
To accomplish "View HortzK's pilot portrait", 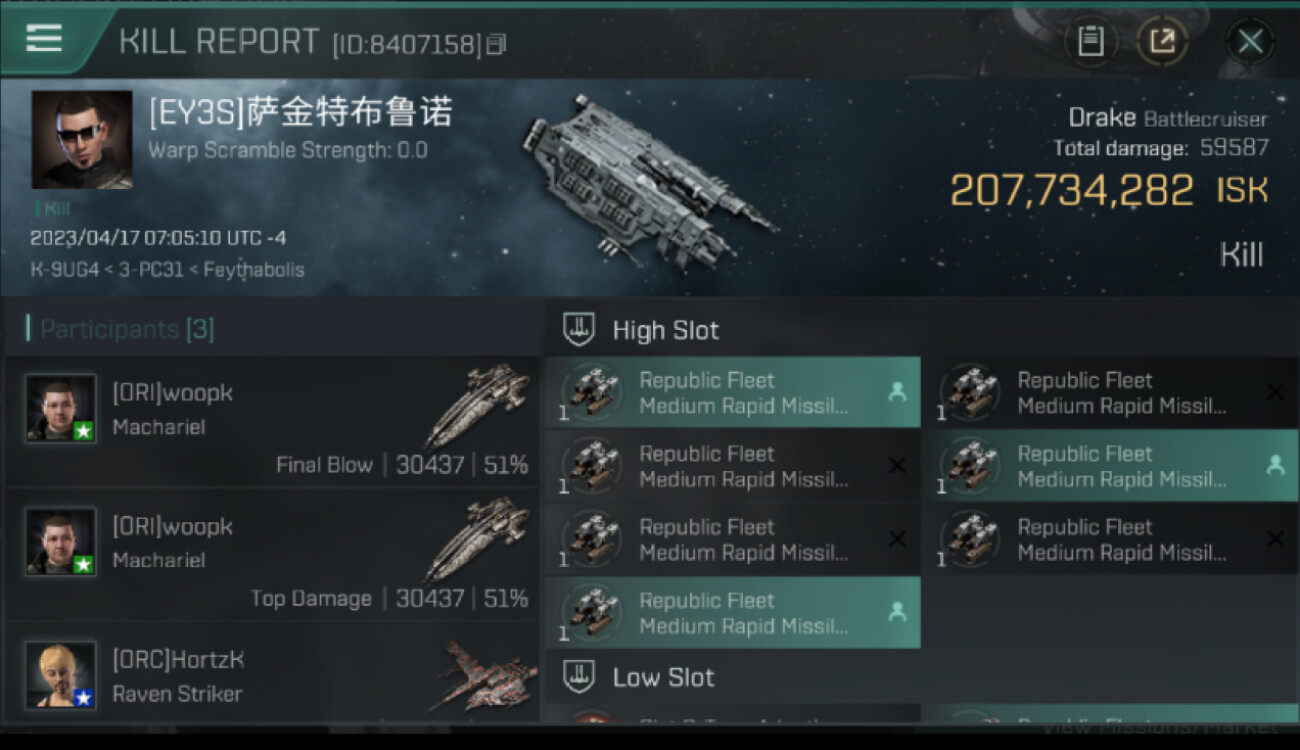I will point(61,675).
